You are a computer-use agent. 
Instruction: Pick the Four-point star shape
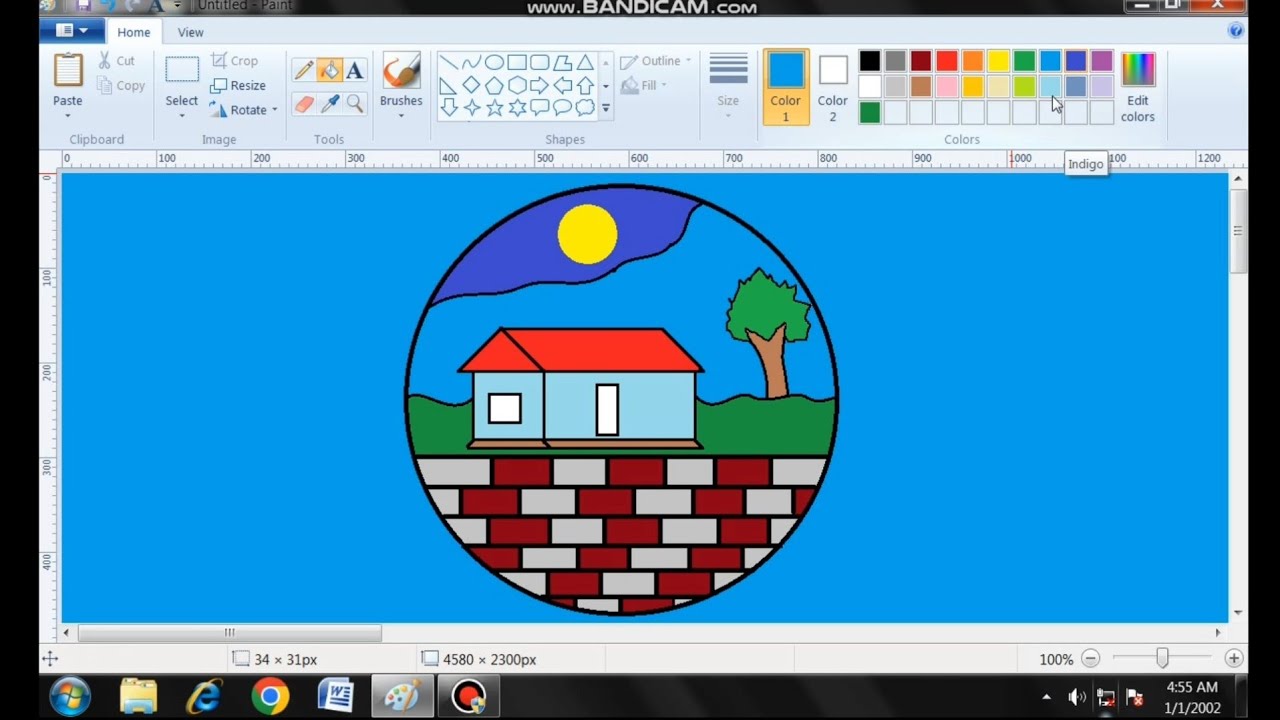(x=472, y=107)
